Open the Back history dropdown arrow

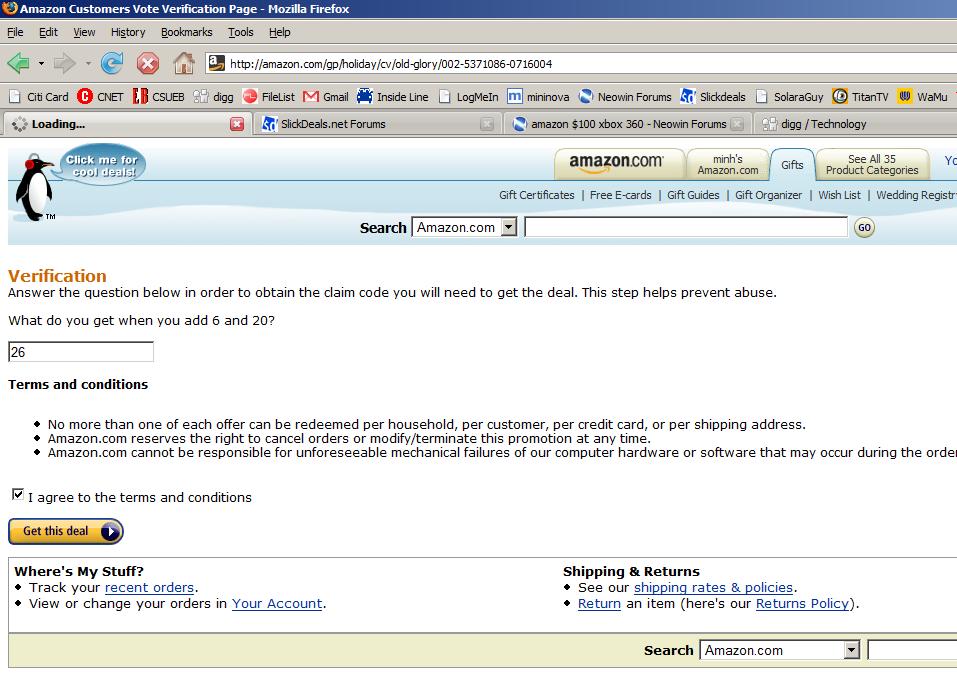(x=41, y=63)
